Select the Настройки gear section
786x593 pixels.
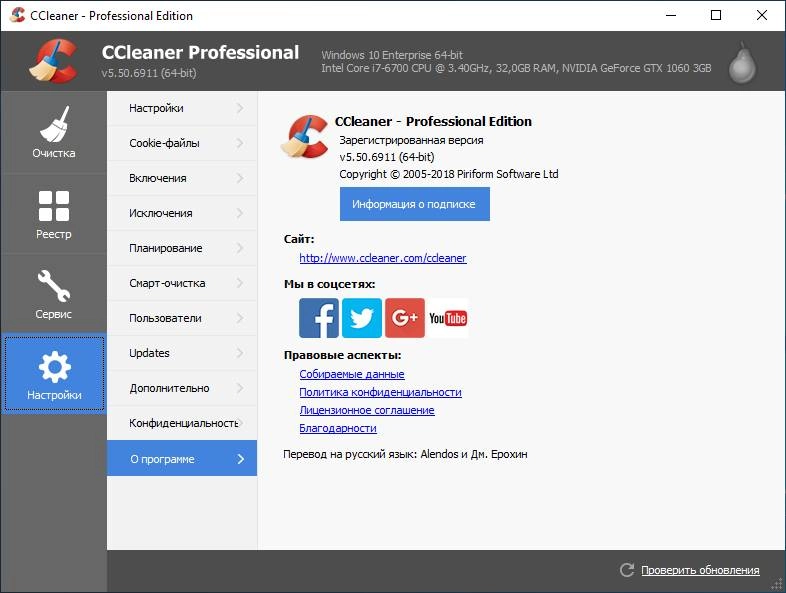[x=54, y=374]
